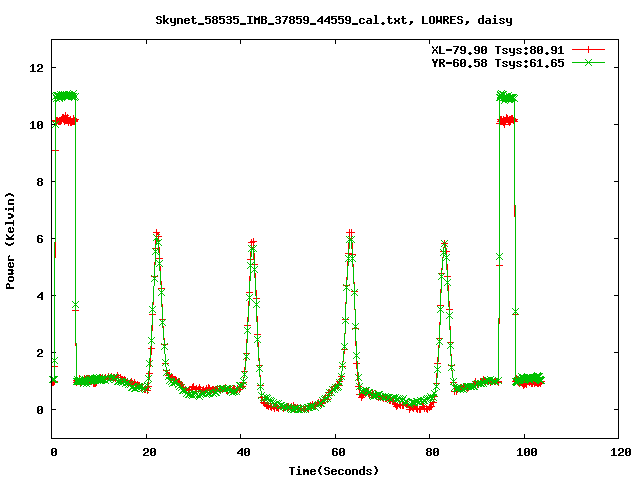Click the Time(Seconds) axis label

(334, 471)
